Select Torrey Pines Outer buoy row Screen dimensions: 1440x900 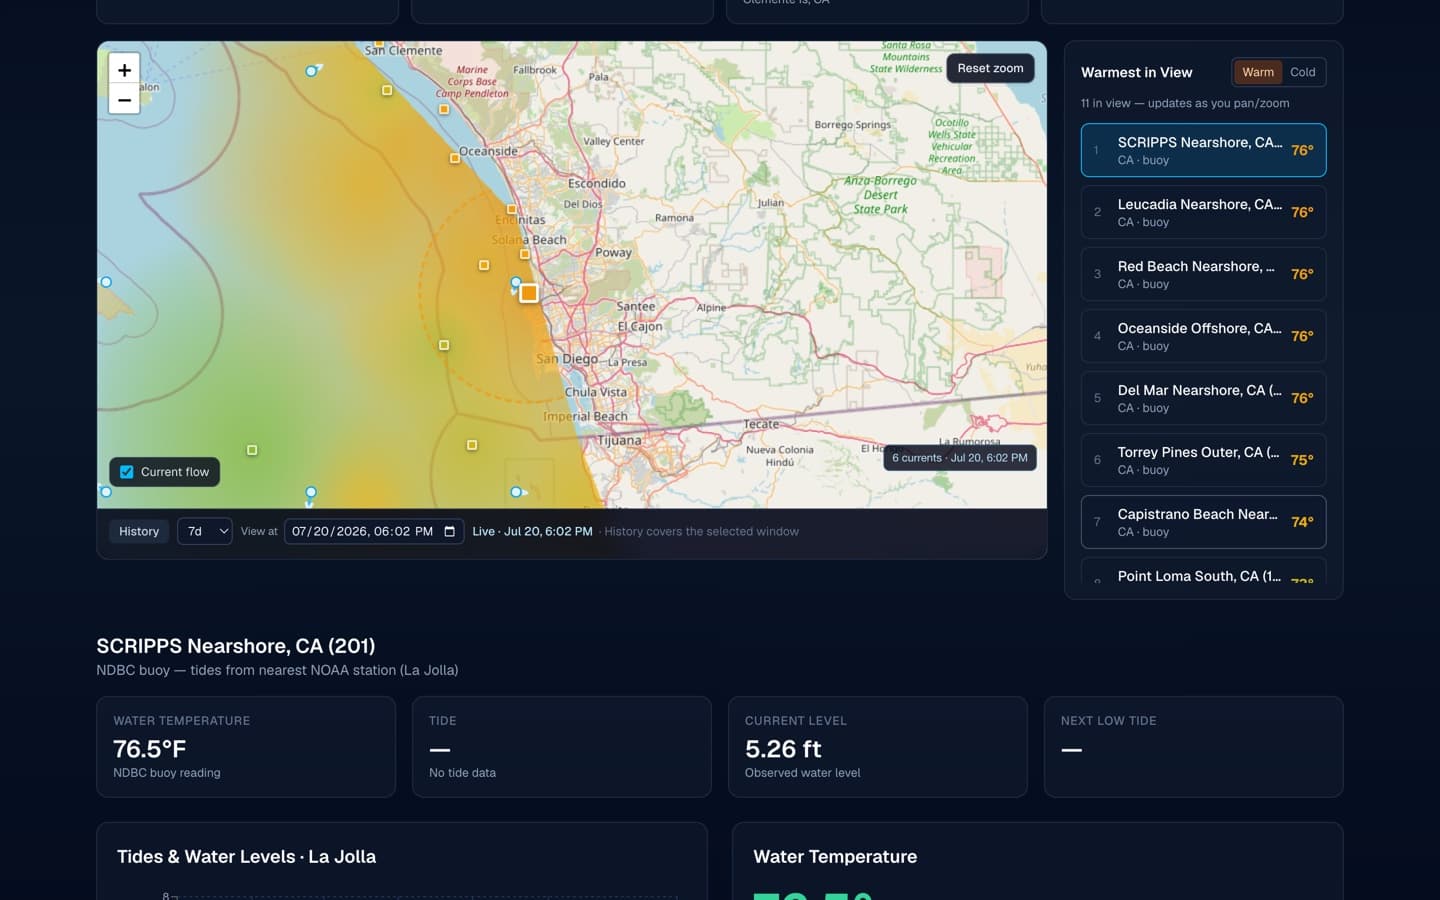tap(1203, 460)
